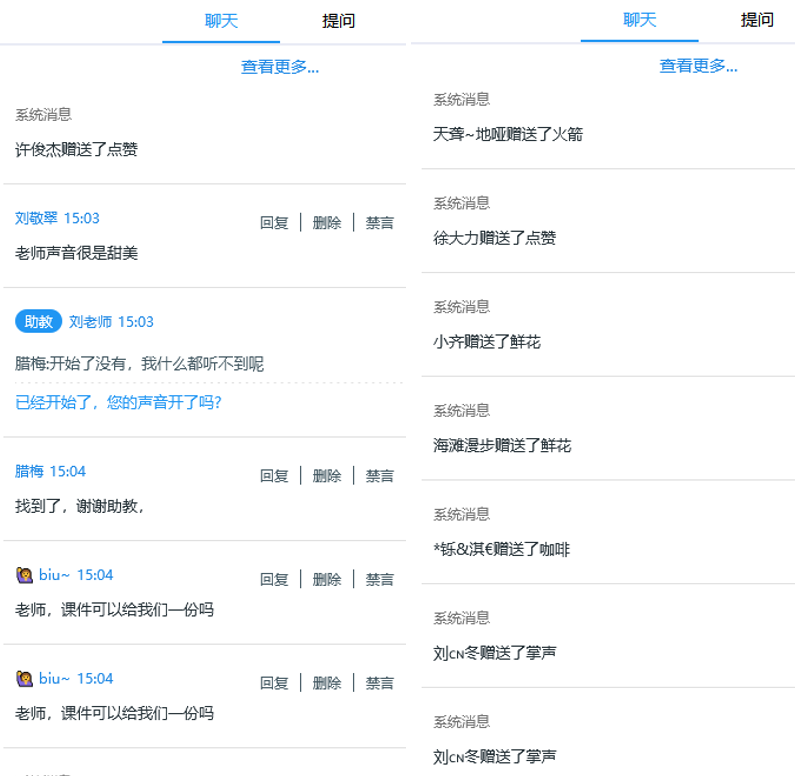This screenshot has width=795, height=776.
Task: Open 查看更多 in the right panel
Action: (698, 66)
